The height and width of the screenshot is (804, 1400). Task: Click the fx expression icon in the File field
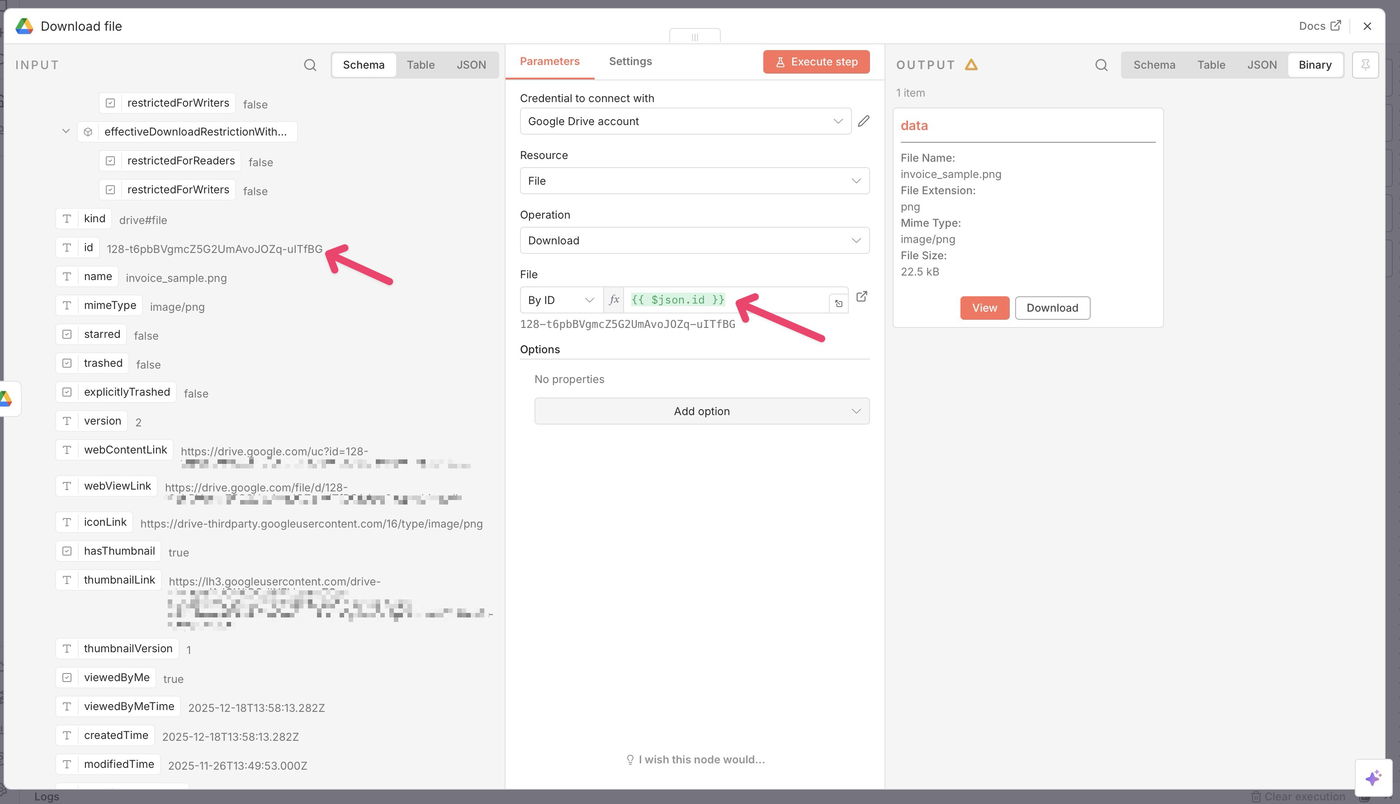(x=614, y=300)
